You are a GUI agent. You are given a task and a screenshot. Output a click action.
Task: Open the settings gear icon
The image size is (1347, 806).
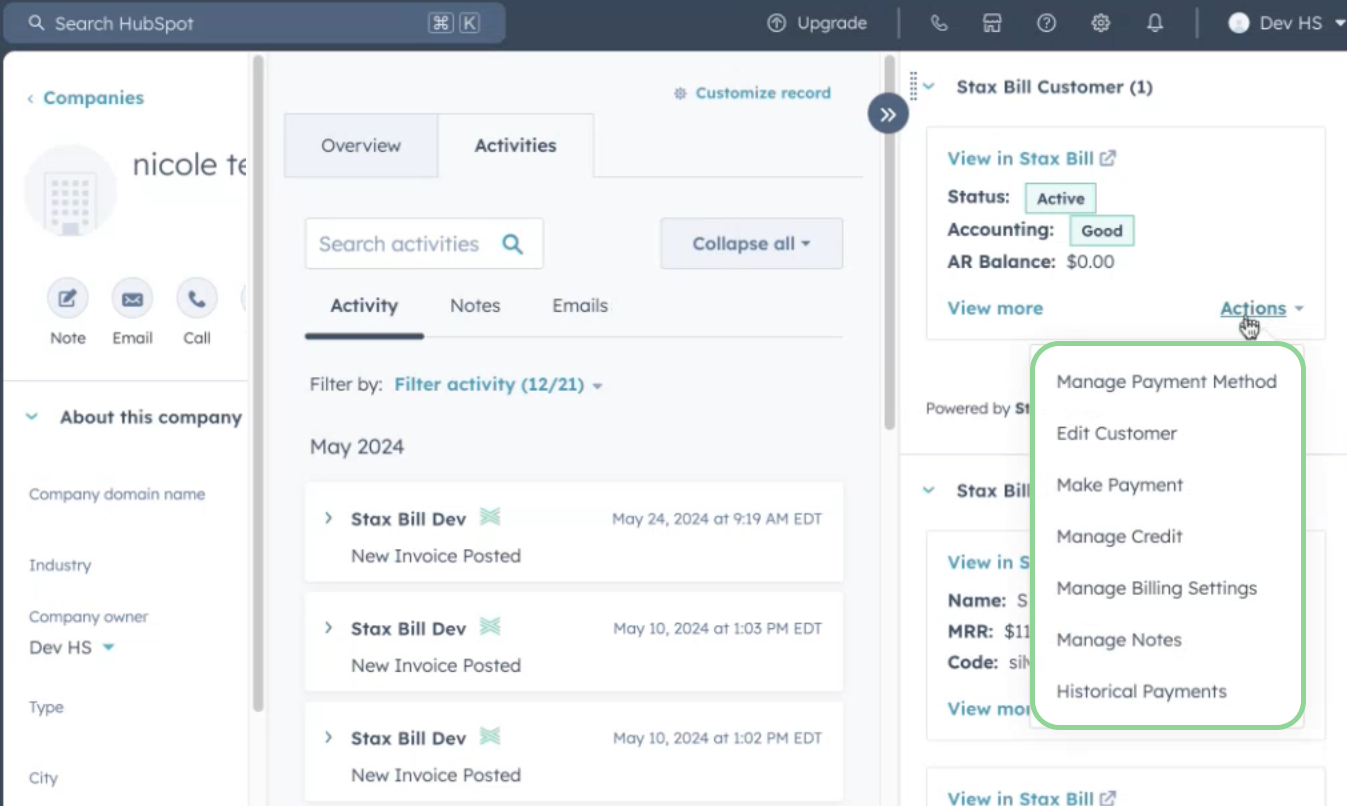1101,23
